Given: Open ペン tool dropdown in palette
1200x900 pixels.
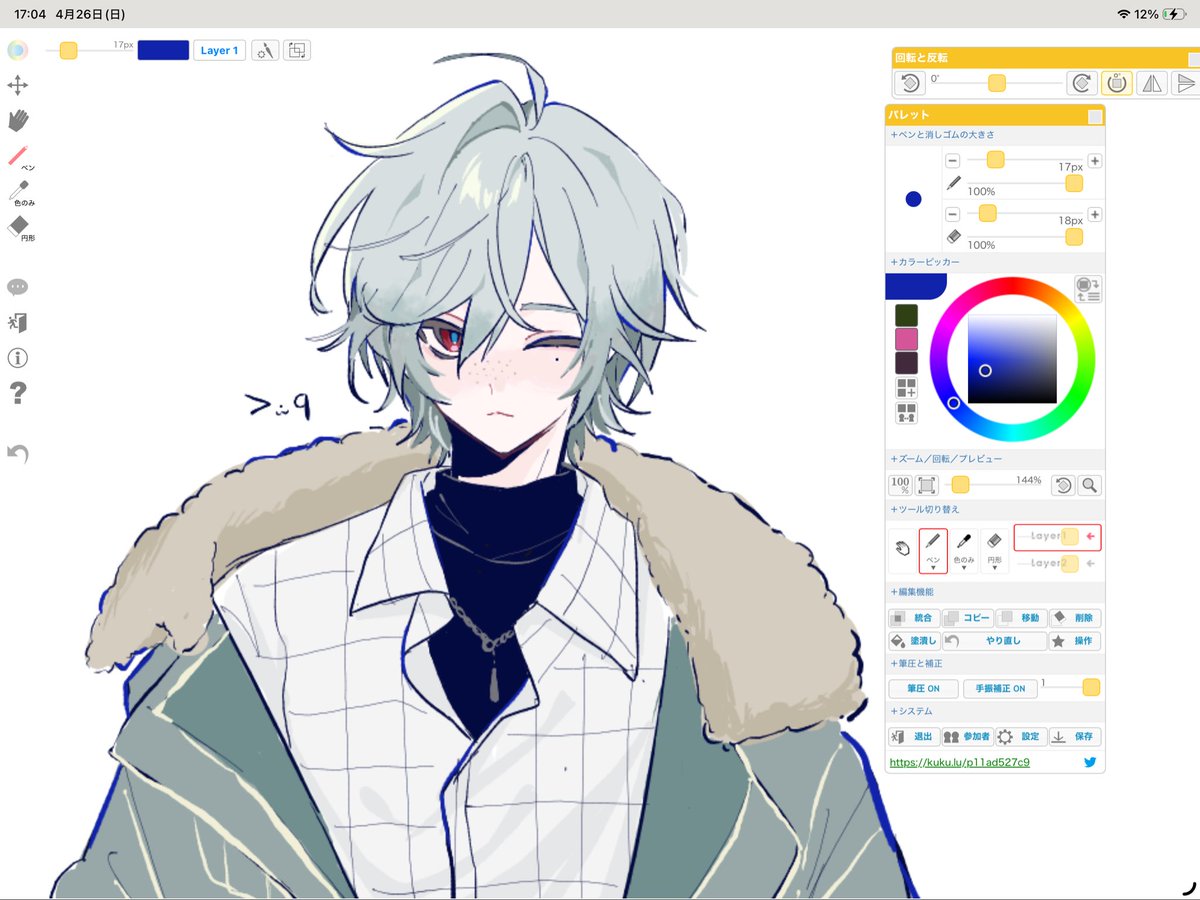Looking at the screenshot, I should tap(933, 551).
